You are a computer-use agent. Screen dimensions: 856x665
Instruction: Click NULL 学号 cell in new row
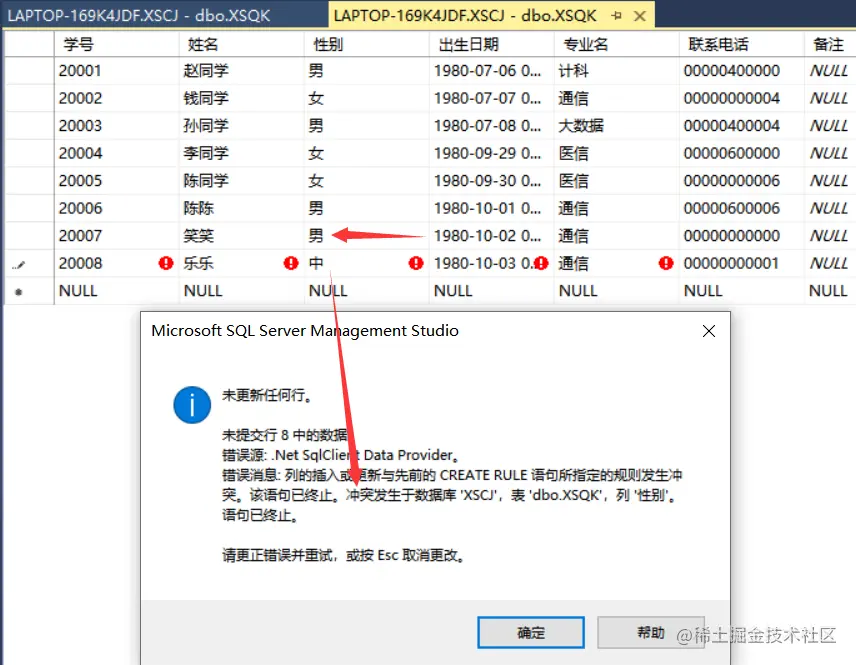[x=117, y=290]
